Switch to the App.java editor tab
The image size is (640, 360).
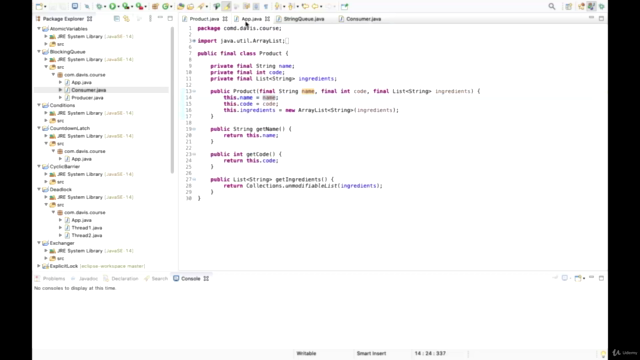click(251, 19)
